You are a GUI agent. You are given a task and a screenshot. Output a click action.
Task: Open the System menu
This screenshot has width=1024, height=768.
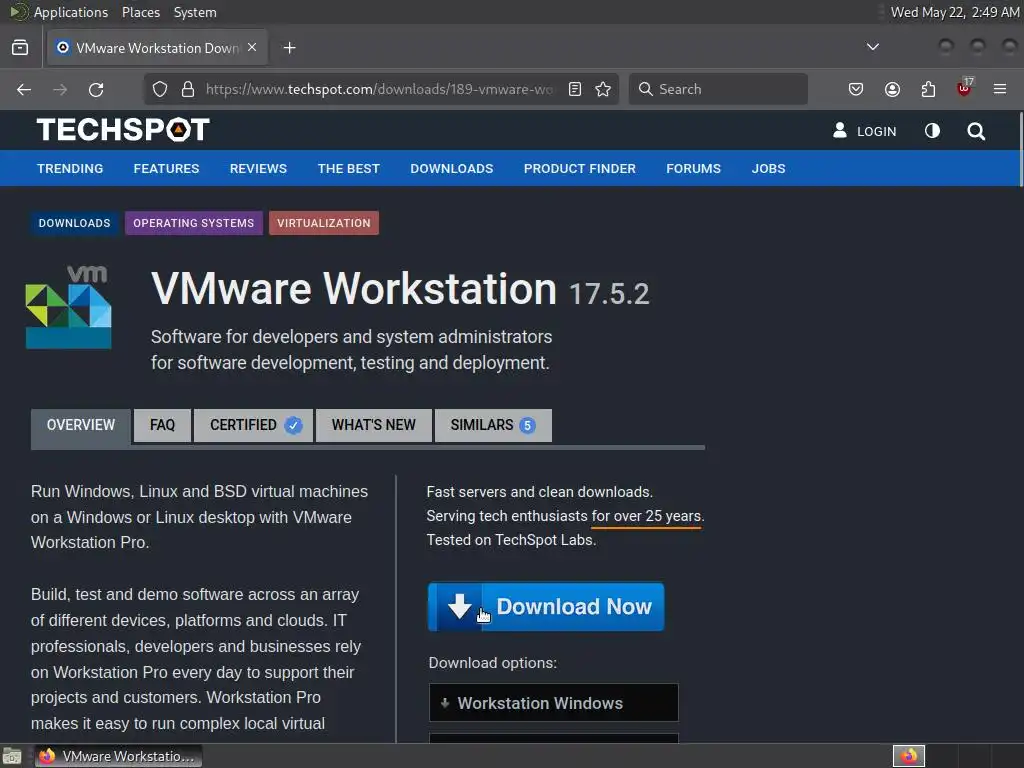[x=195, y=12]
